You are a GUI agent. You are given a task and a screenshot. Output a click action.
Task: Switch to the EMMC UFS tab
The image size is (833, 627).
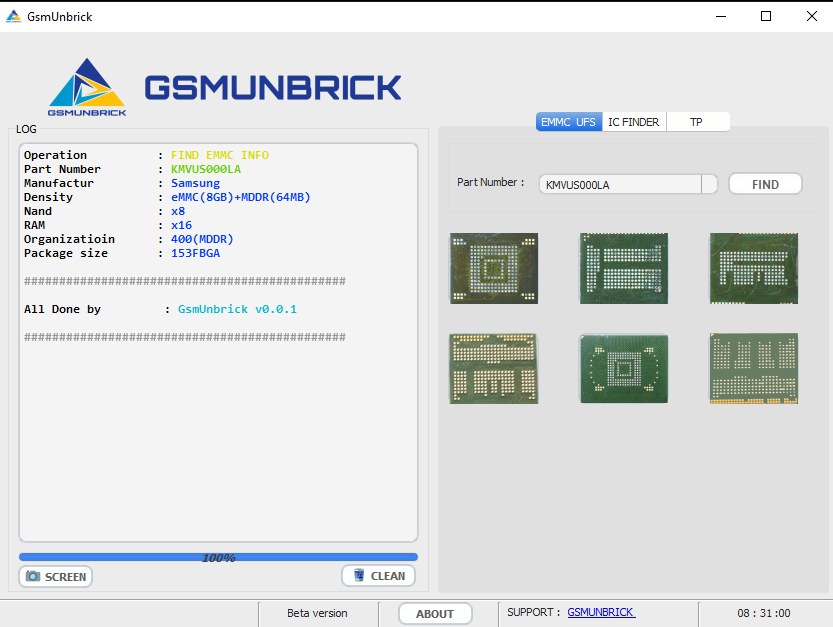[568, 122]
